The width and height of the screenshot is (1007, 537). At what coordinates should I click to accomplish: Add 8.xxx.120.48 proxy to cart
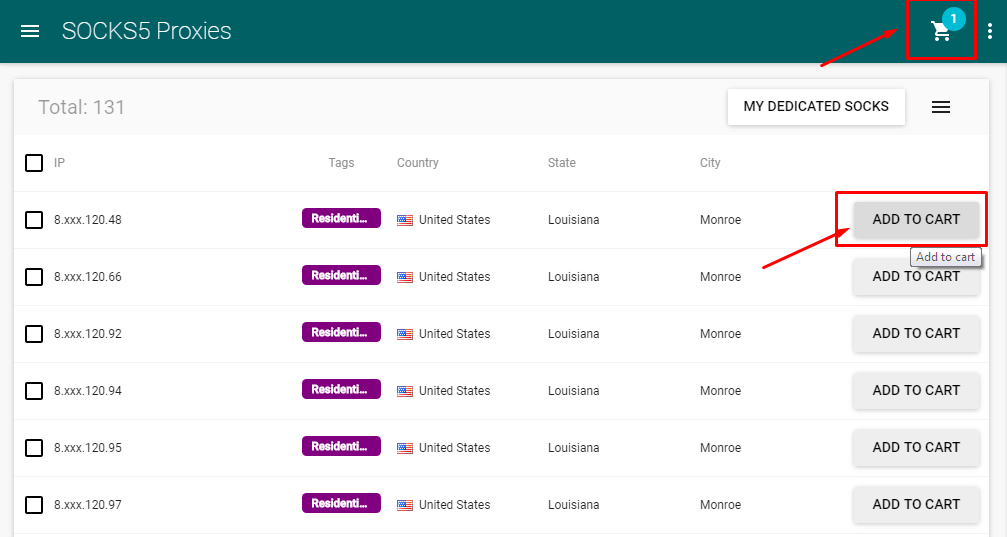(x=916, y=220)
